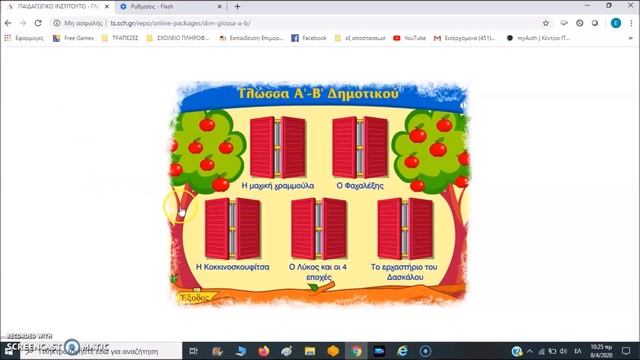The height and width of the screenshot is (360, 640).
Task: Open the myAuth bookmark
Action: [x=538, y=38]
